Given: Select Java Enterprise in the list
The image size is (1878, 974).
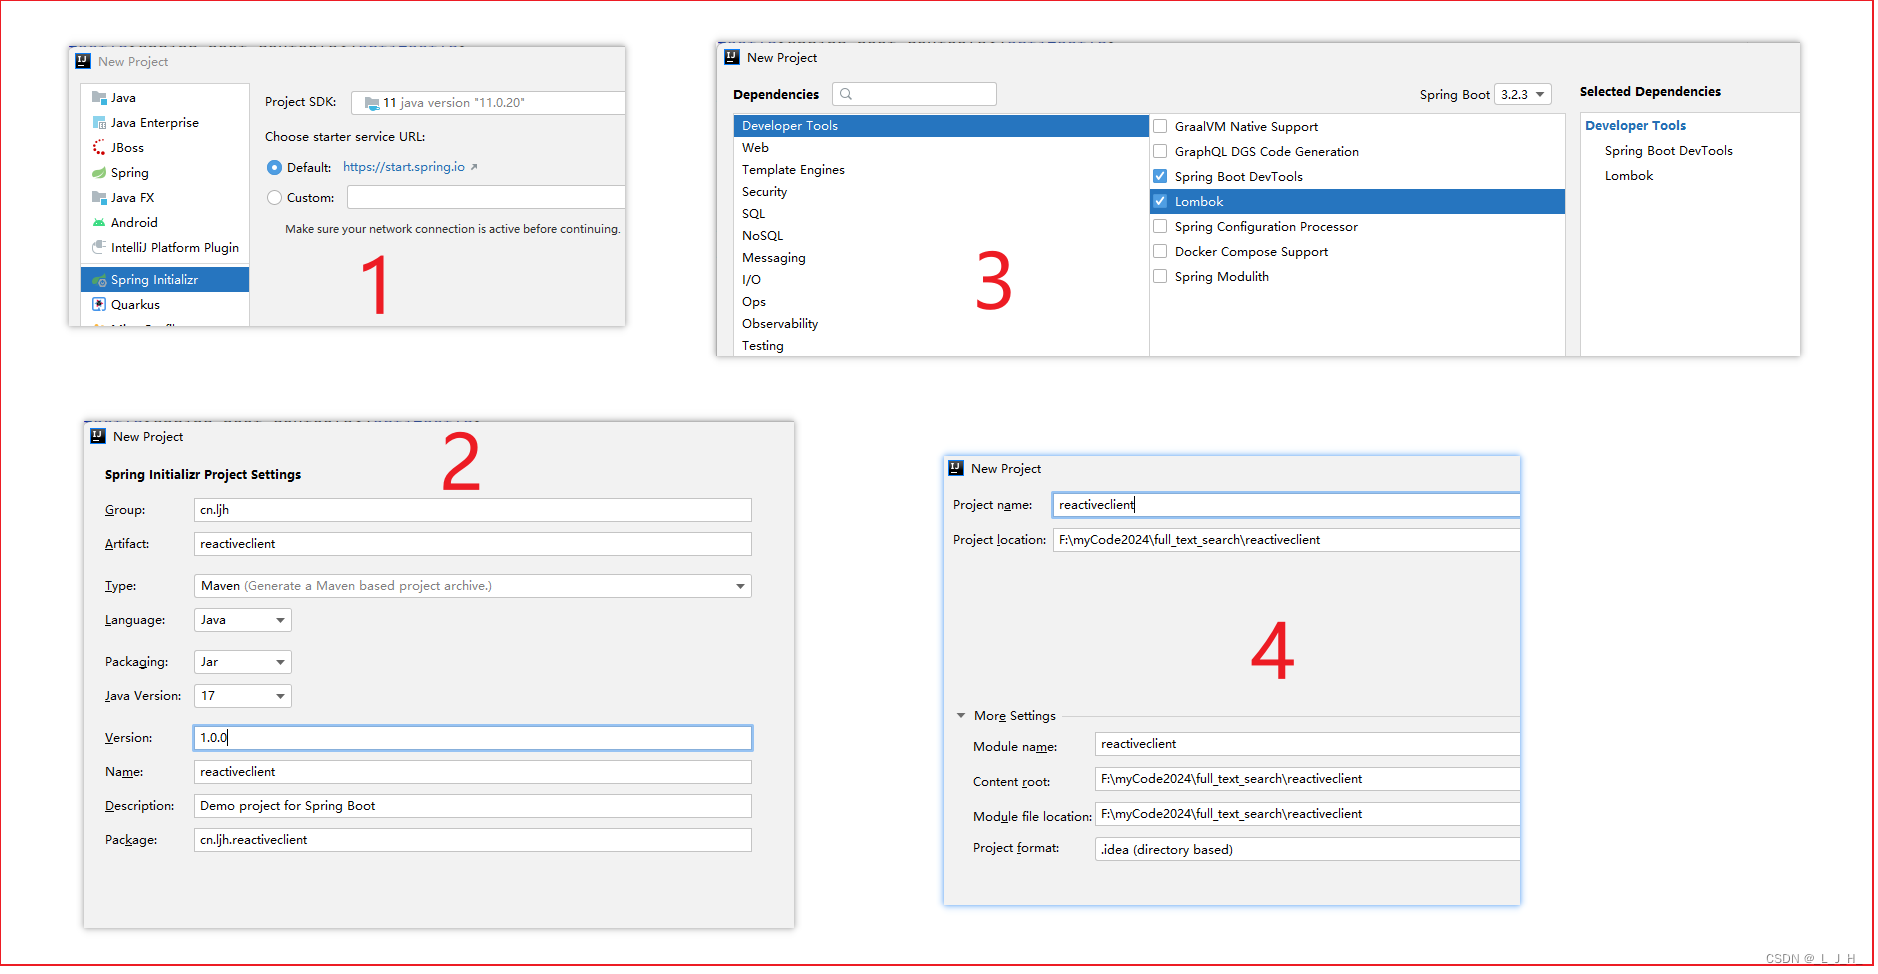Looking at the screenshot, I should coord(164,123).
